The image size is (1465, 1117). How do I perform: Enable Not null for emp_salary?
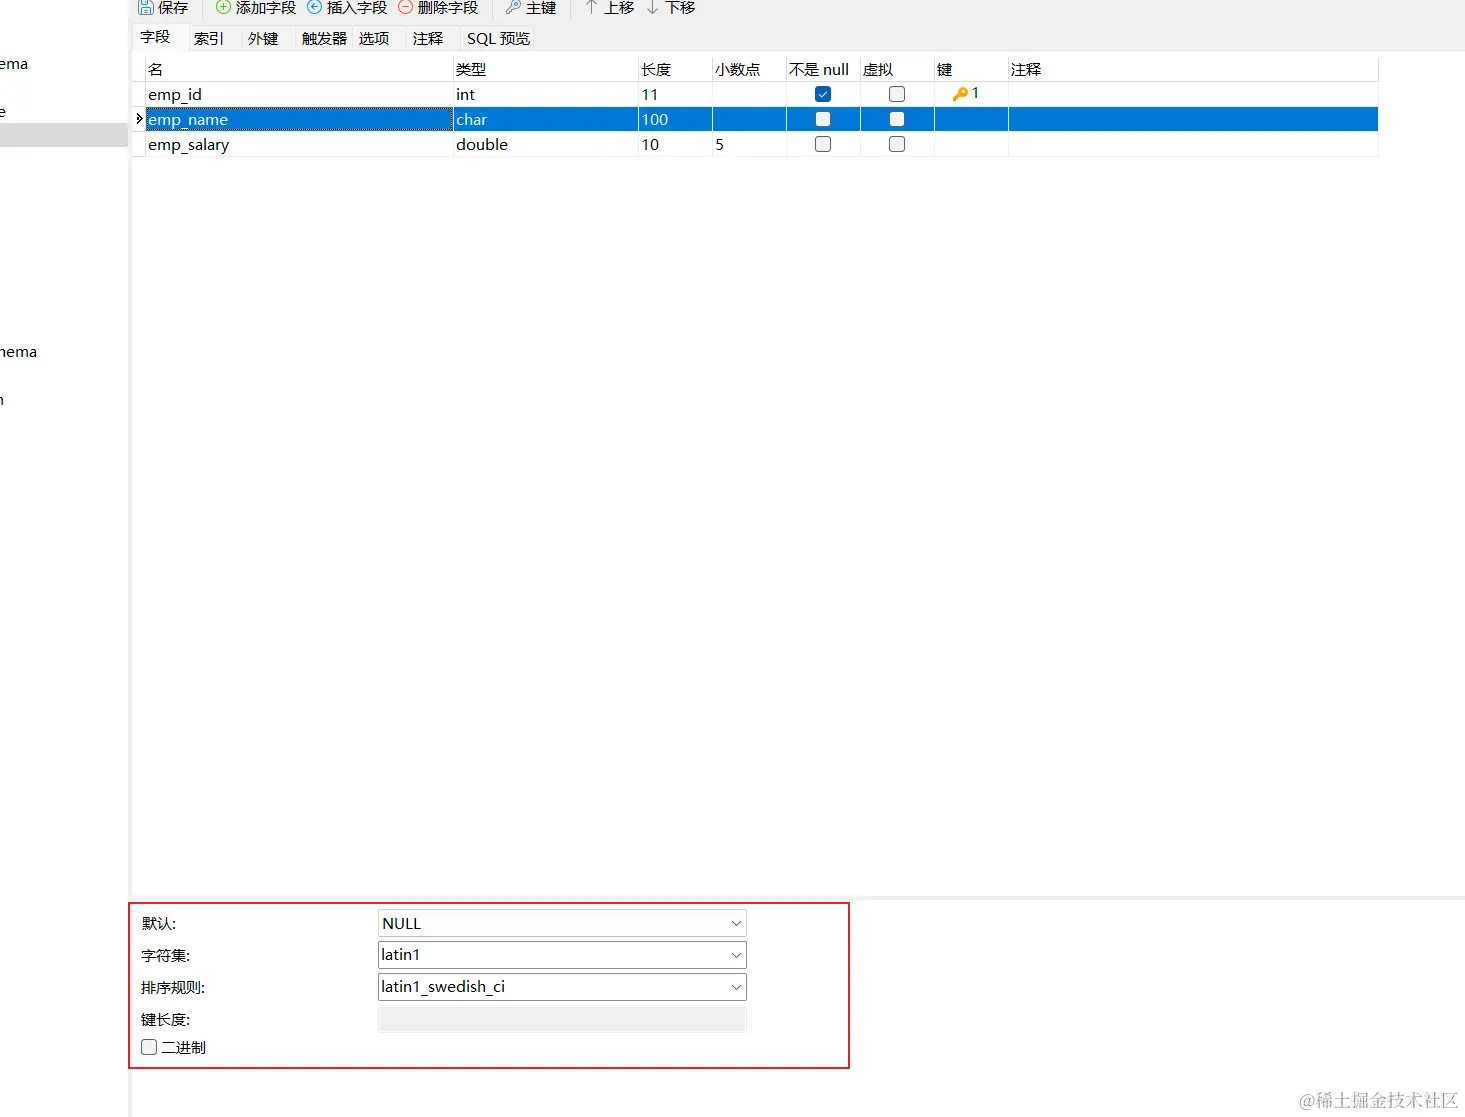tap(823, 144)
